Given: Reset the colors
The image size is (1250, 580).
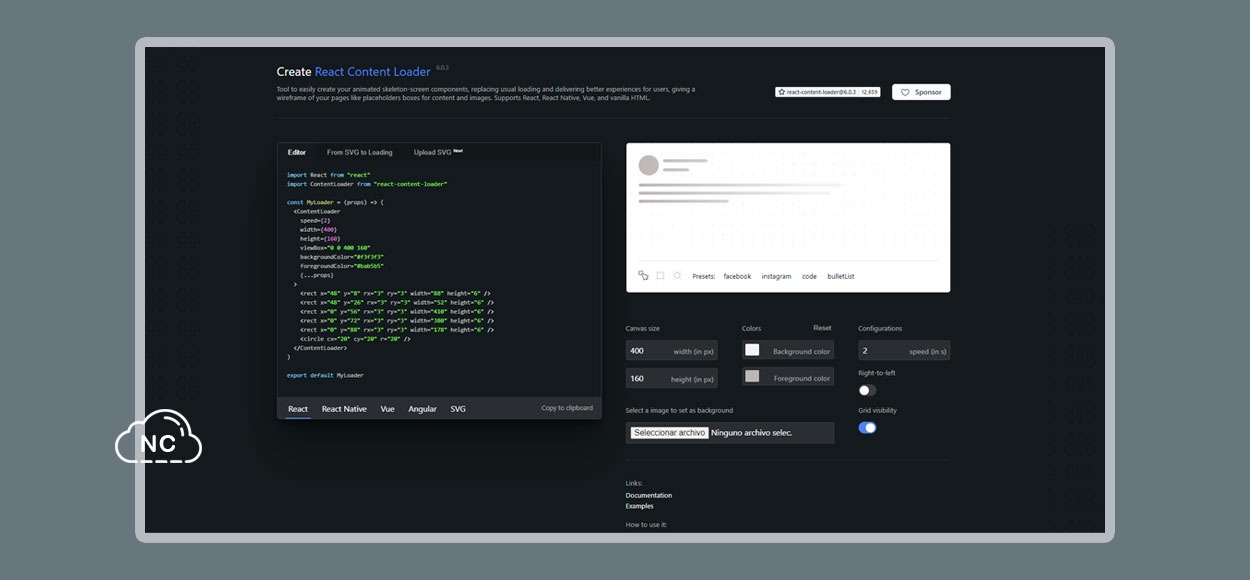Looking at the screenshot, I should coord(822,328).
